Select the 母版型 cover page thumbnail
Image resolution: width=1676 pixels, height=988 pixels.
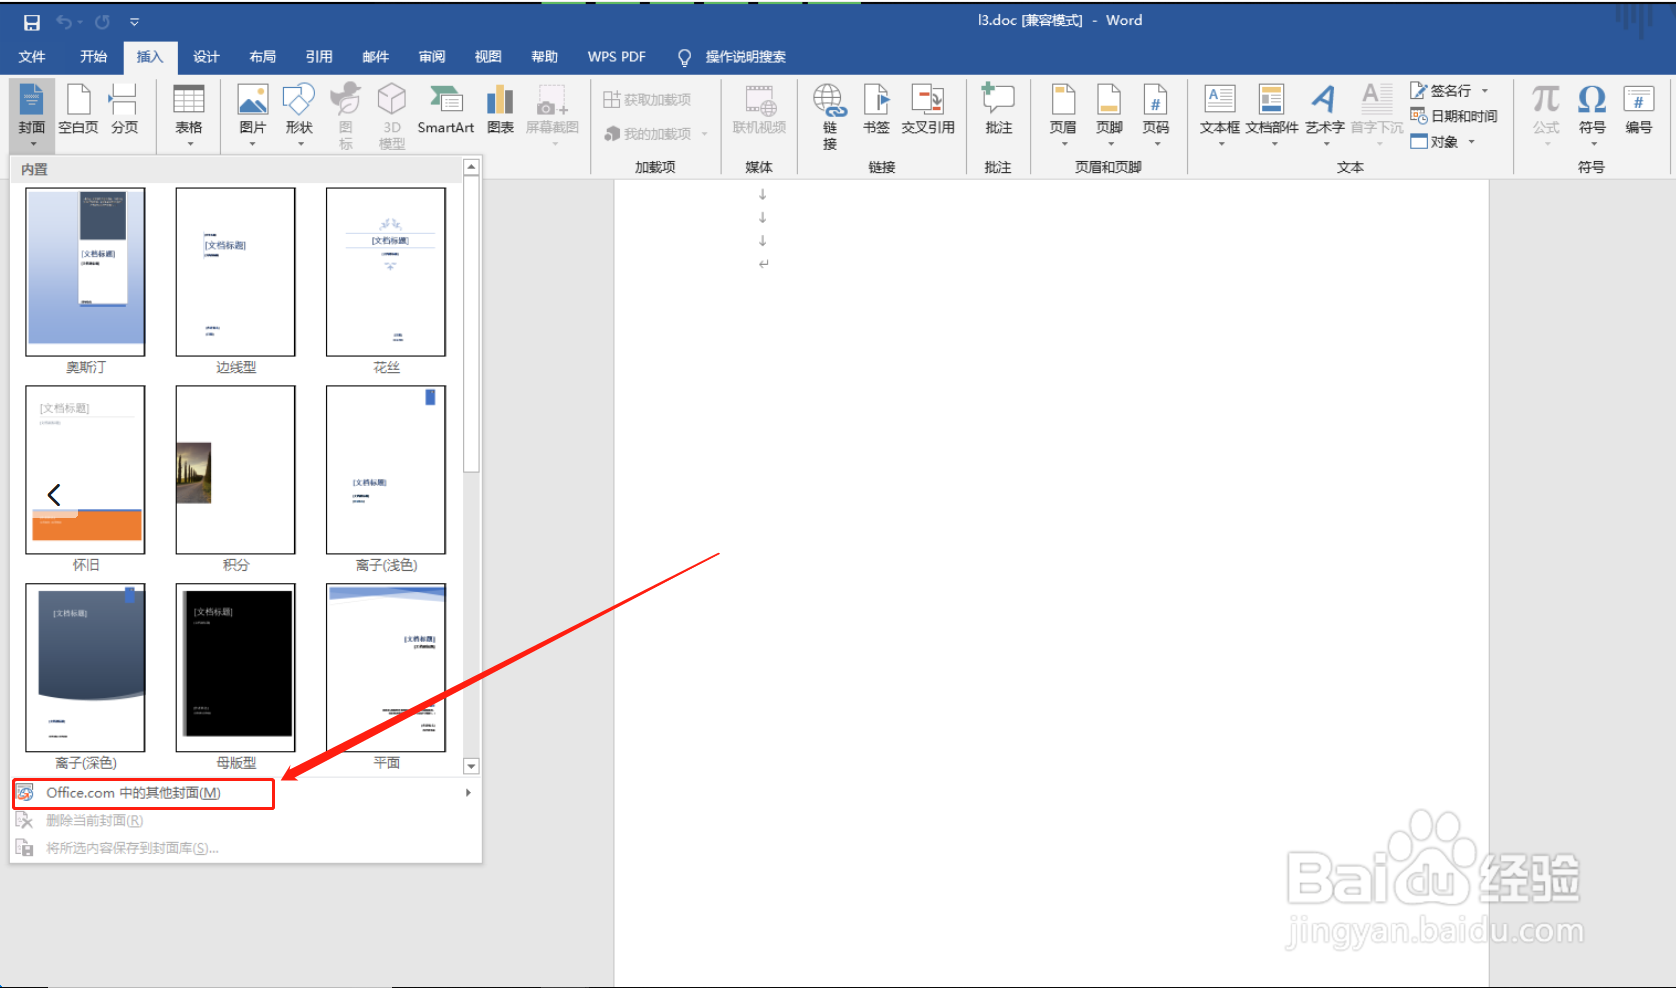click(x=236, y=668)
